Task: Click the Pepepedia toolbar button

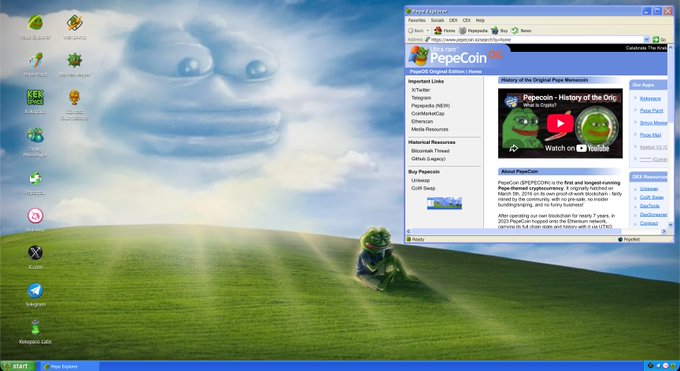Action: click(x=473, y=30)
